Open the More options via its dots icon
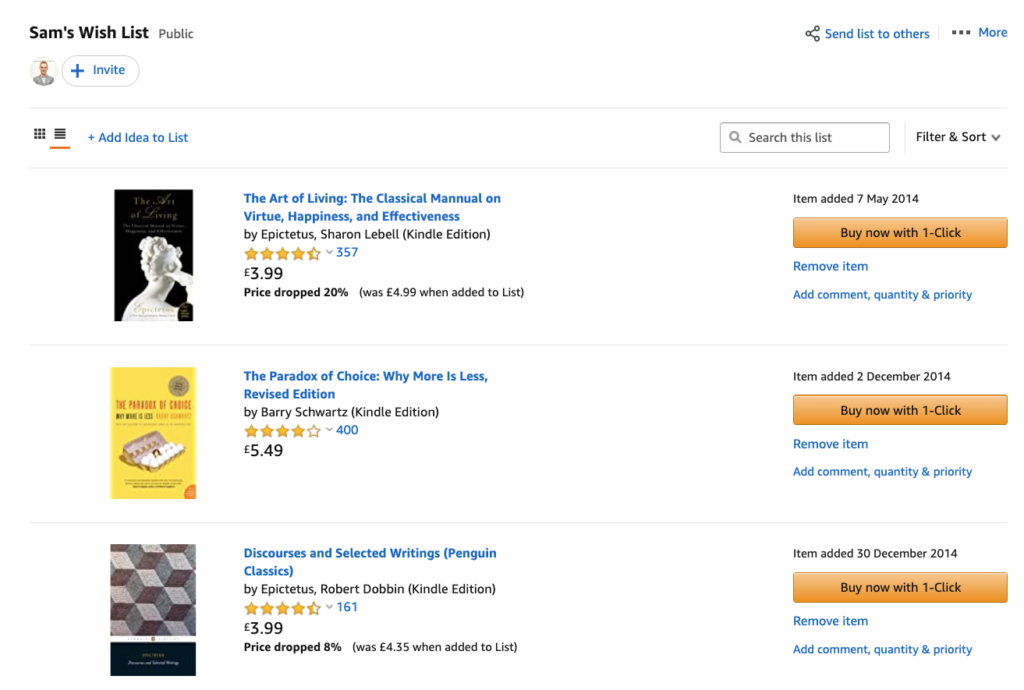This screenshot has width=1024, height=690. [961, 32]
